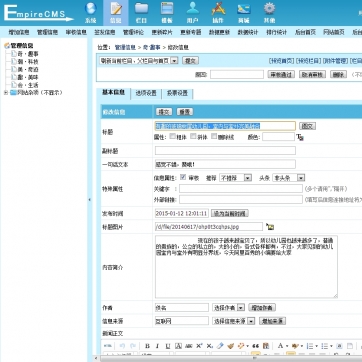Apply Underline in the editor toolbar
The width and height of the screenshot is (362, 362).
168,346
